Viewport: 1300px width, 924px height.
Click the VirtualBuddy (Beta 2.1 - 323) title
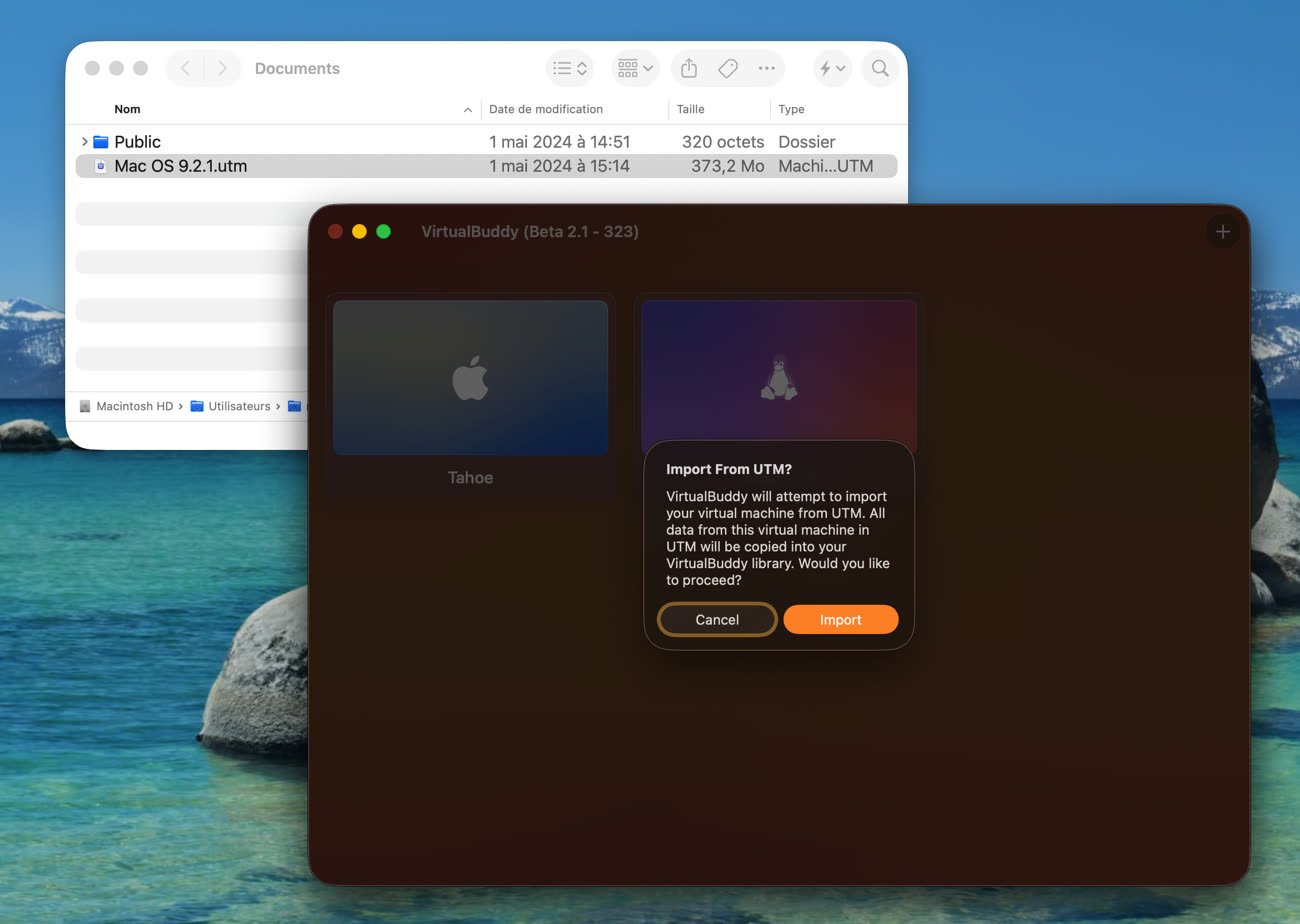(530, 232)
